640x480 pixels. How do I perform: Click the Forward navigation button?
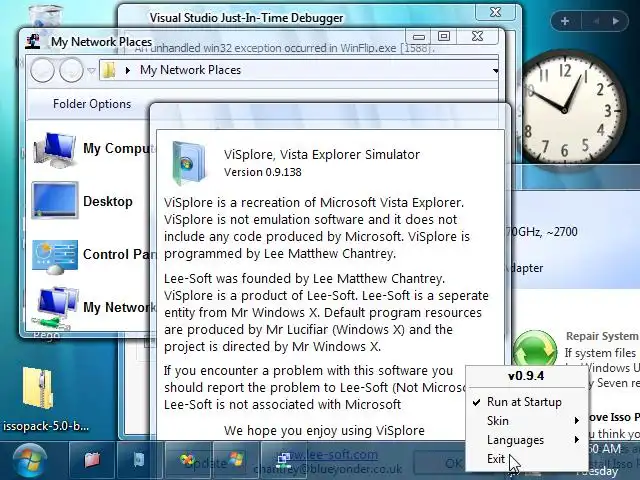(71, 71)
